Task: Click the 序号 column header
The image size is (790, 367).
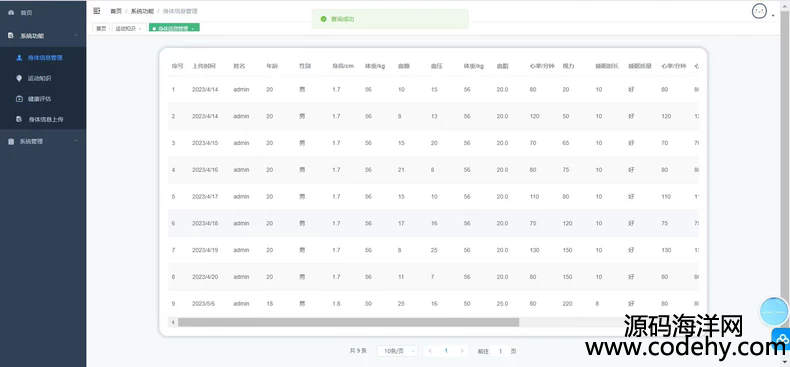Action: click(x=177, y=66)
